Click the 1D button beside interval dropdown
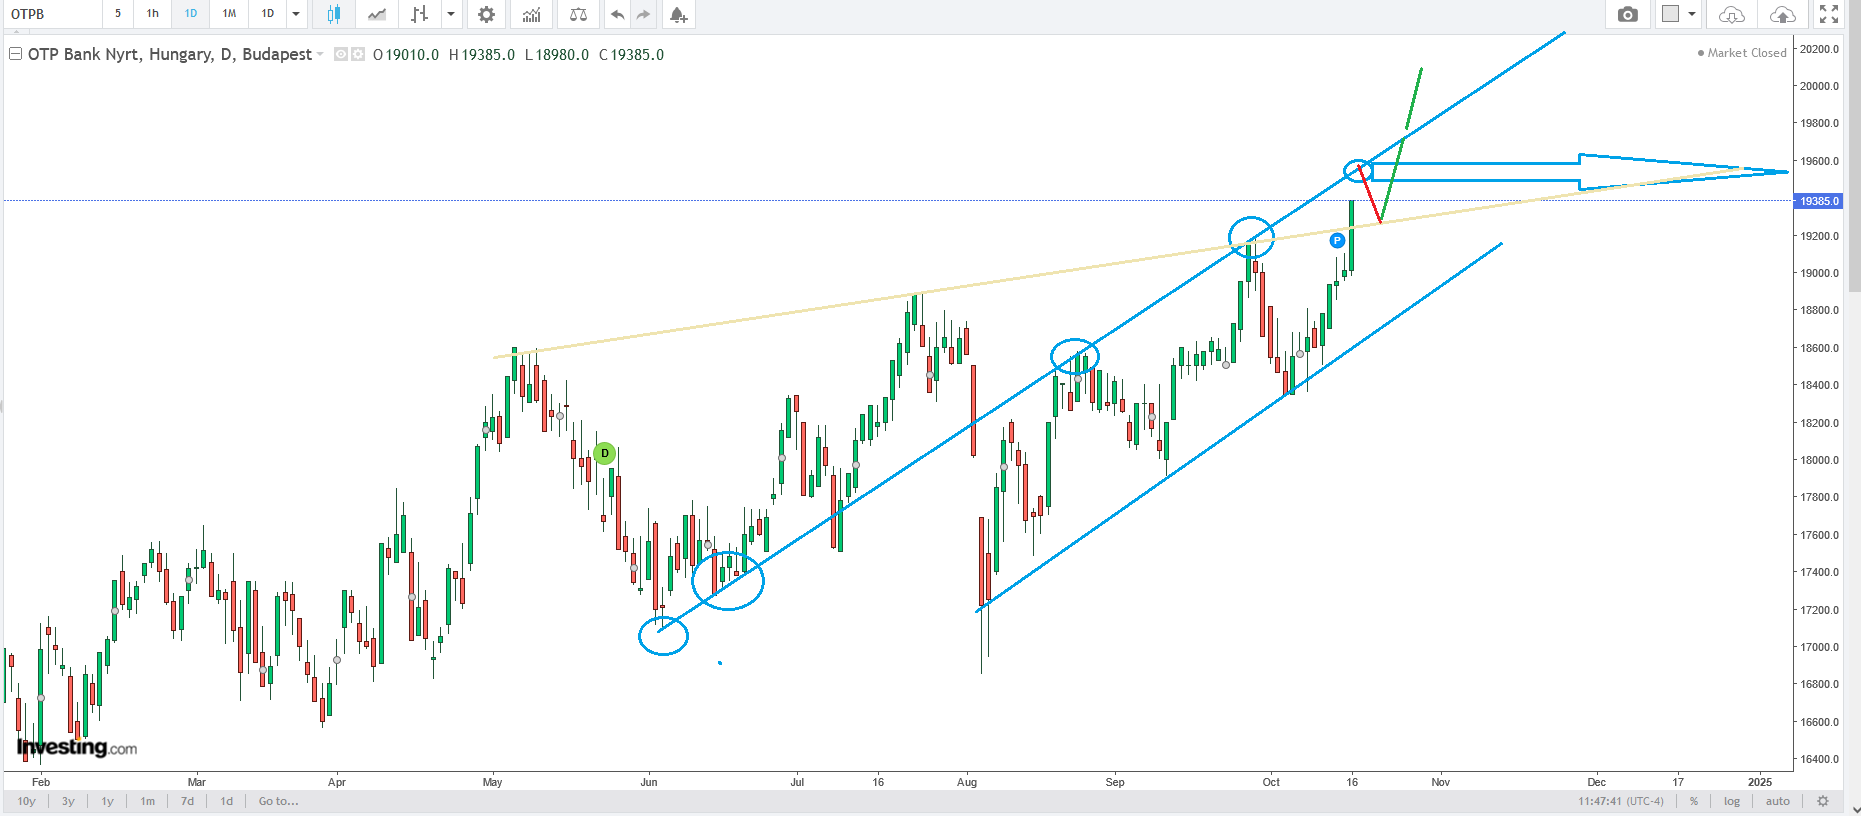1861x816 pixels. click(268, 14)
